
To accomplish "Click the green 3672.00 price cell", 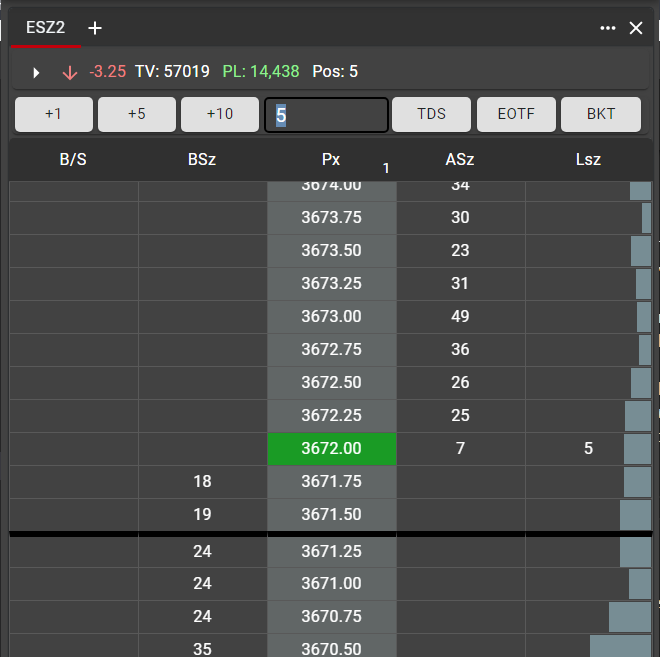I will pos(331,449).
